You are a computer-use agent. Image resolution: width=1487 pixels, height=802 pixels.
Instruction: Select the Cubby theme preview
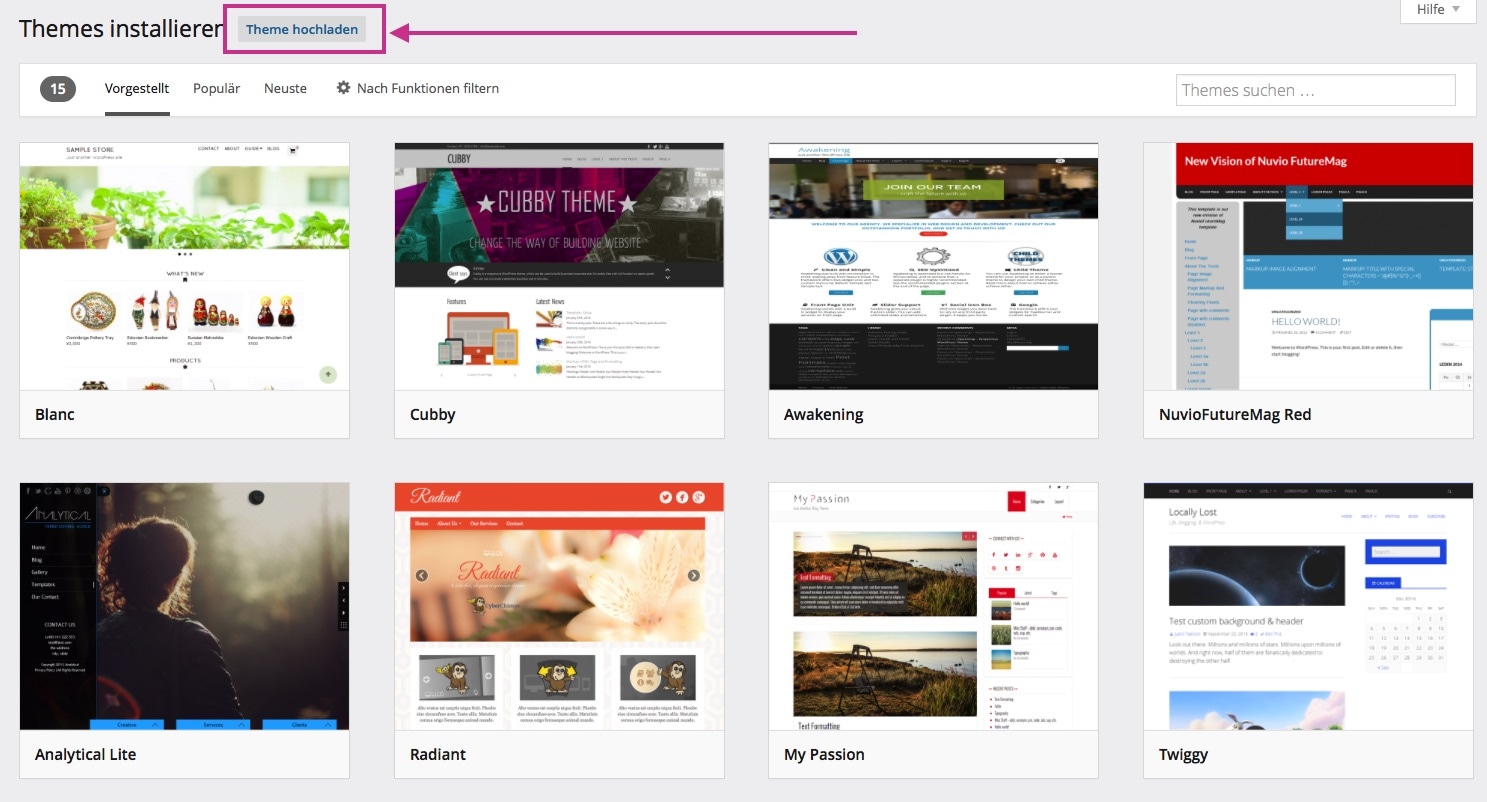pos(559,266)
